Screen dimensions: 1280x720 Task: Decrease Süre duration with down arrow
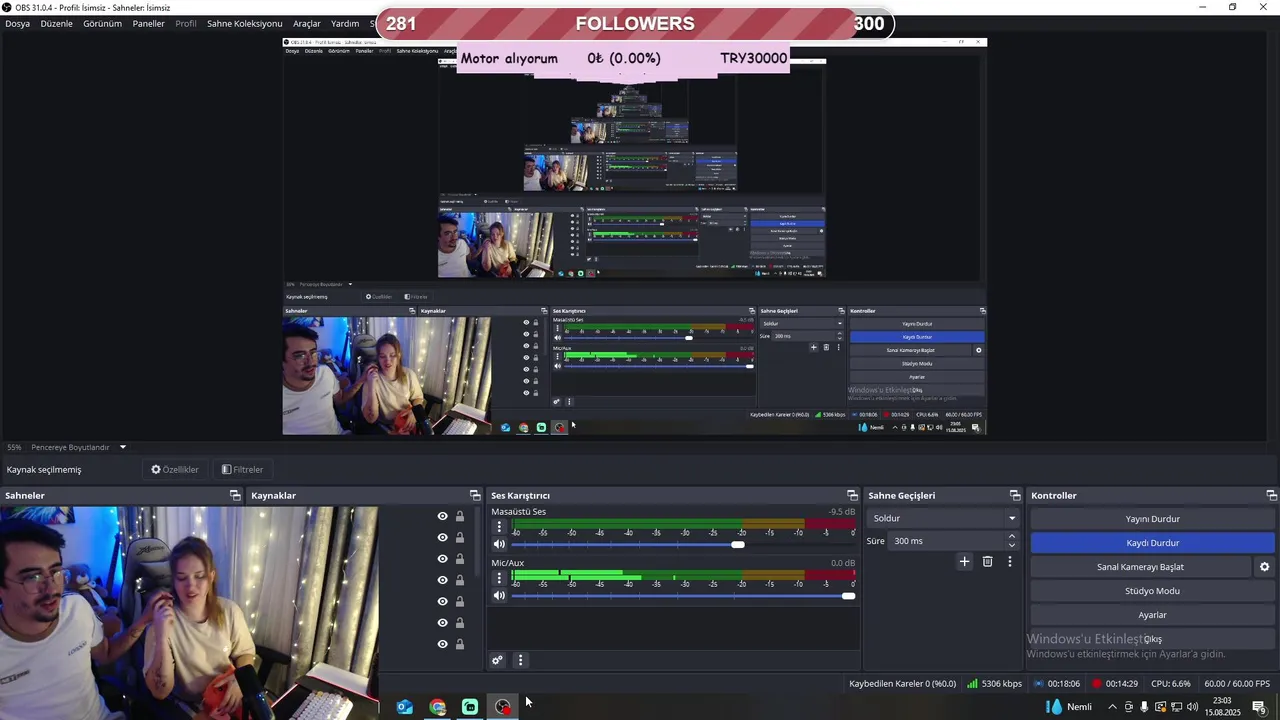pos(1012,545)
